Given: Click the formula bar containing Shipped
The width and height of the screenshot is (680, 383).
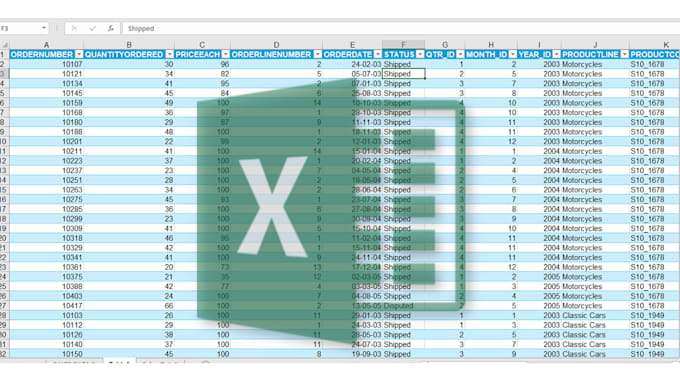Looking at the screenshot, I should (x=401, y=29).
